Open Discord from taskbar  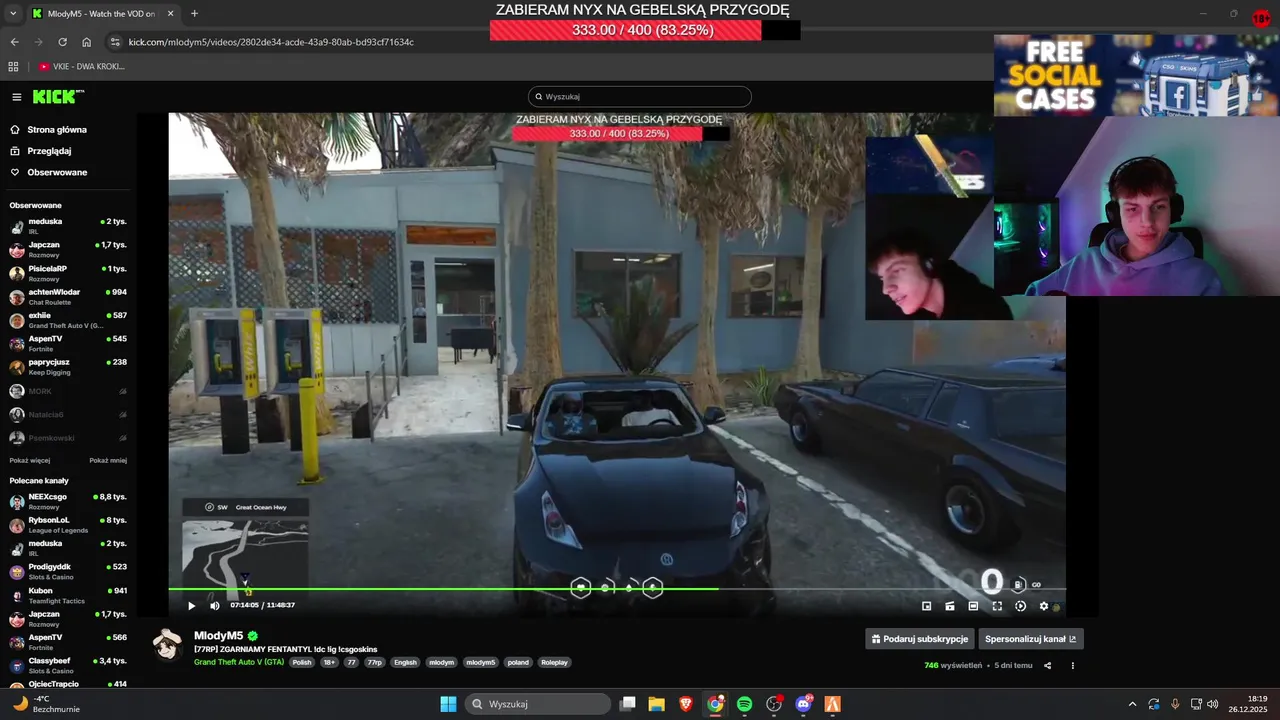point(803,704)
